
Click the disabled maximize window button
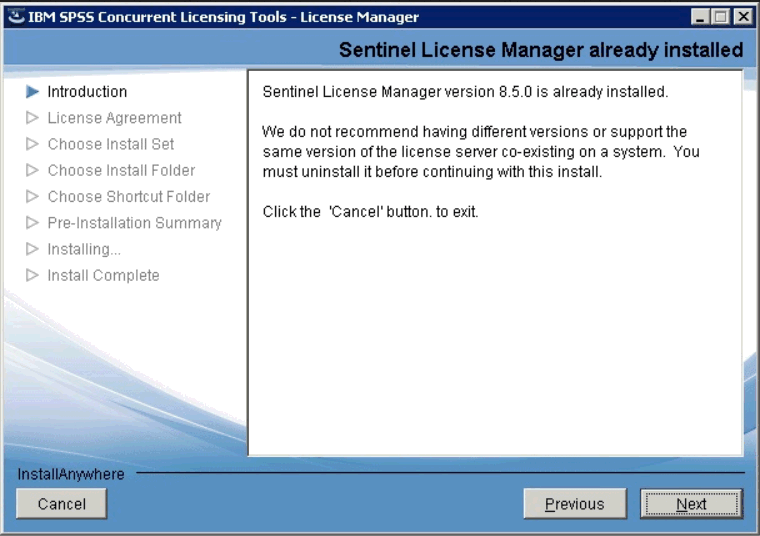coord(721,17)
